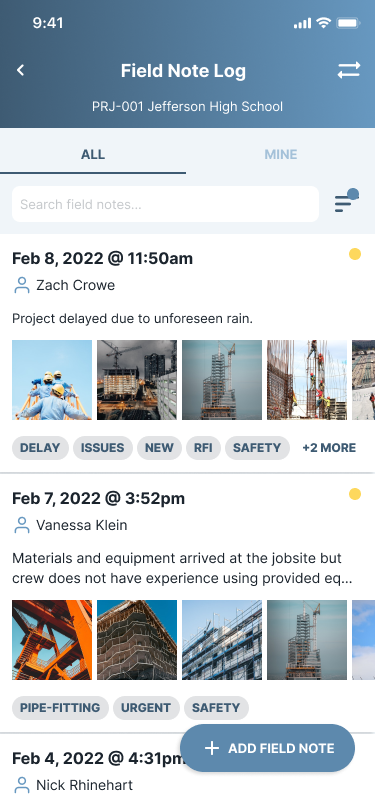Switch to the MINE tab
Viewport: 375px width, 812px height.
pos(281,154)
